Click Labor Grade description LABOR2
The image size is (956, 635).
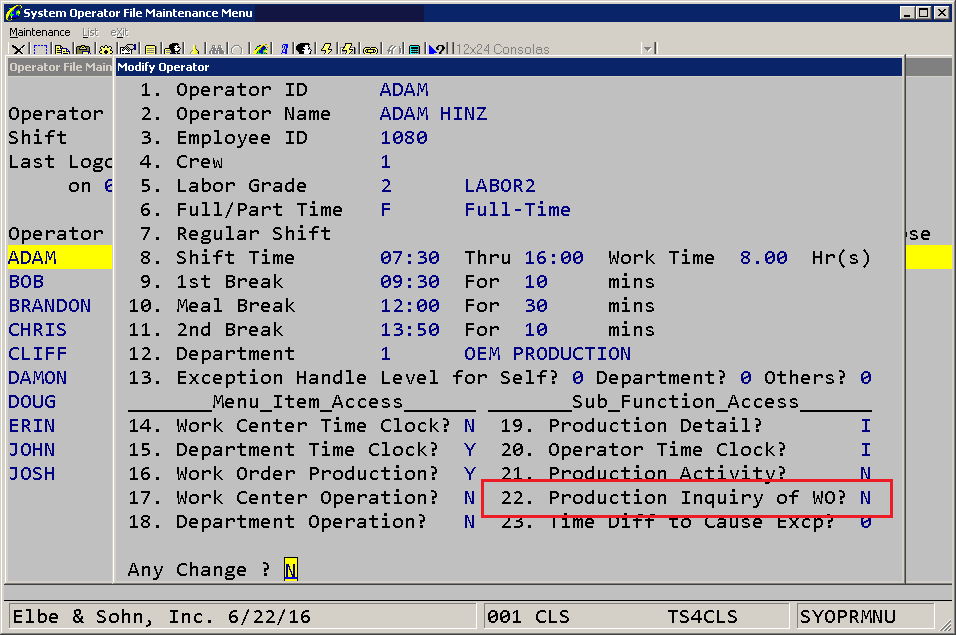[x=500, y=185]
